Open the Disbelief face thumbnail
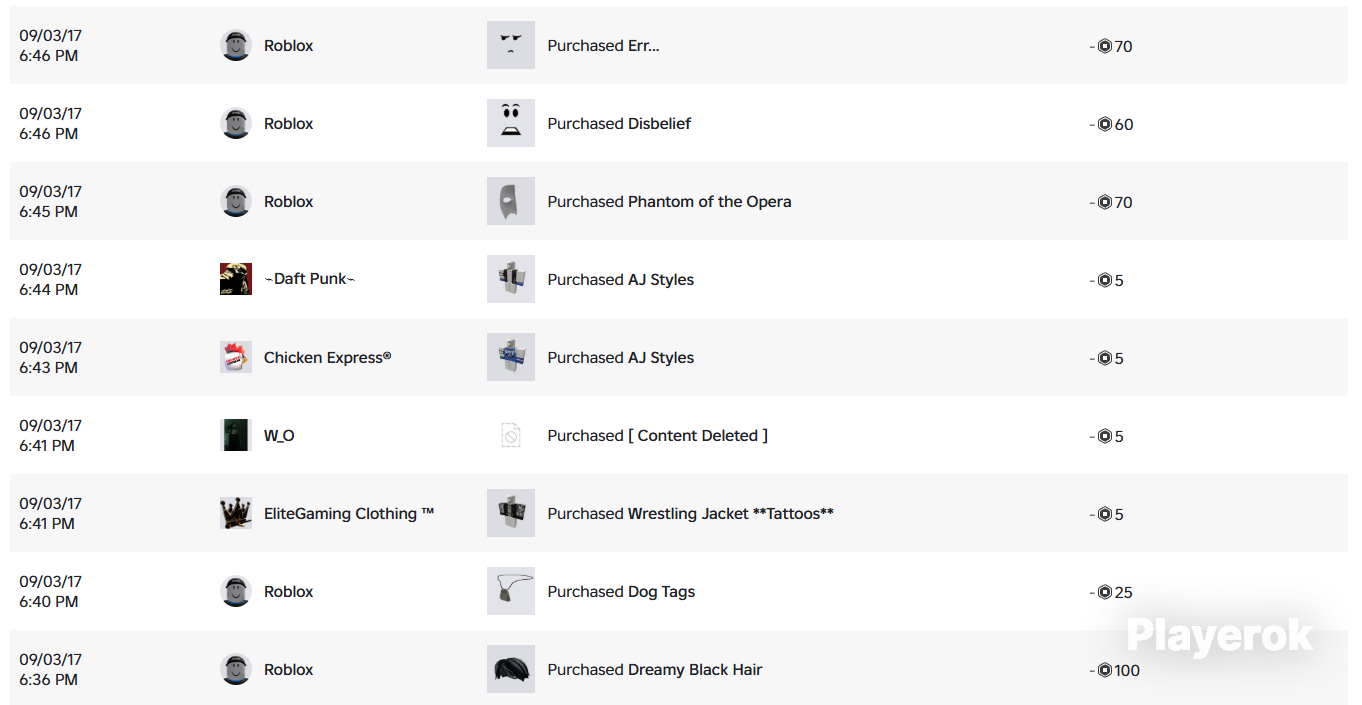This screenshot has width=1362, height=705. coord(511,123)
